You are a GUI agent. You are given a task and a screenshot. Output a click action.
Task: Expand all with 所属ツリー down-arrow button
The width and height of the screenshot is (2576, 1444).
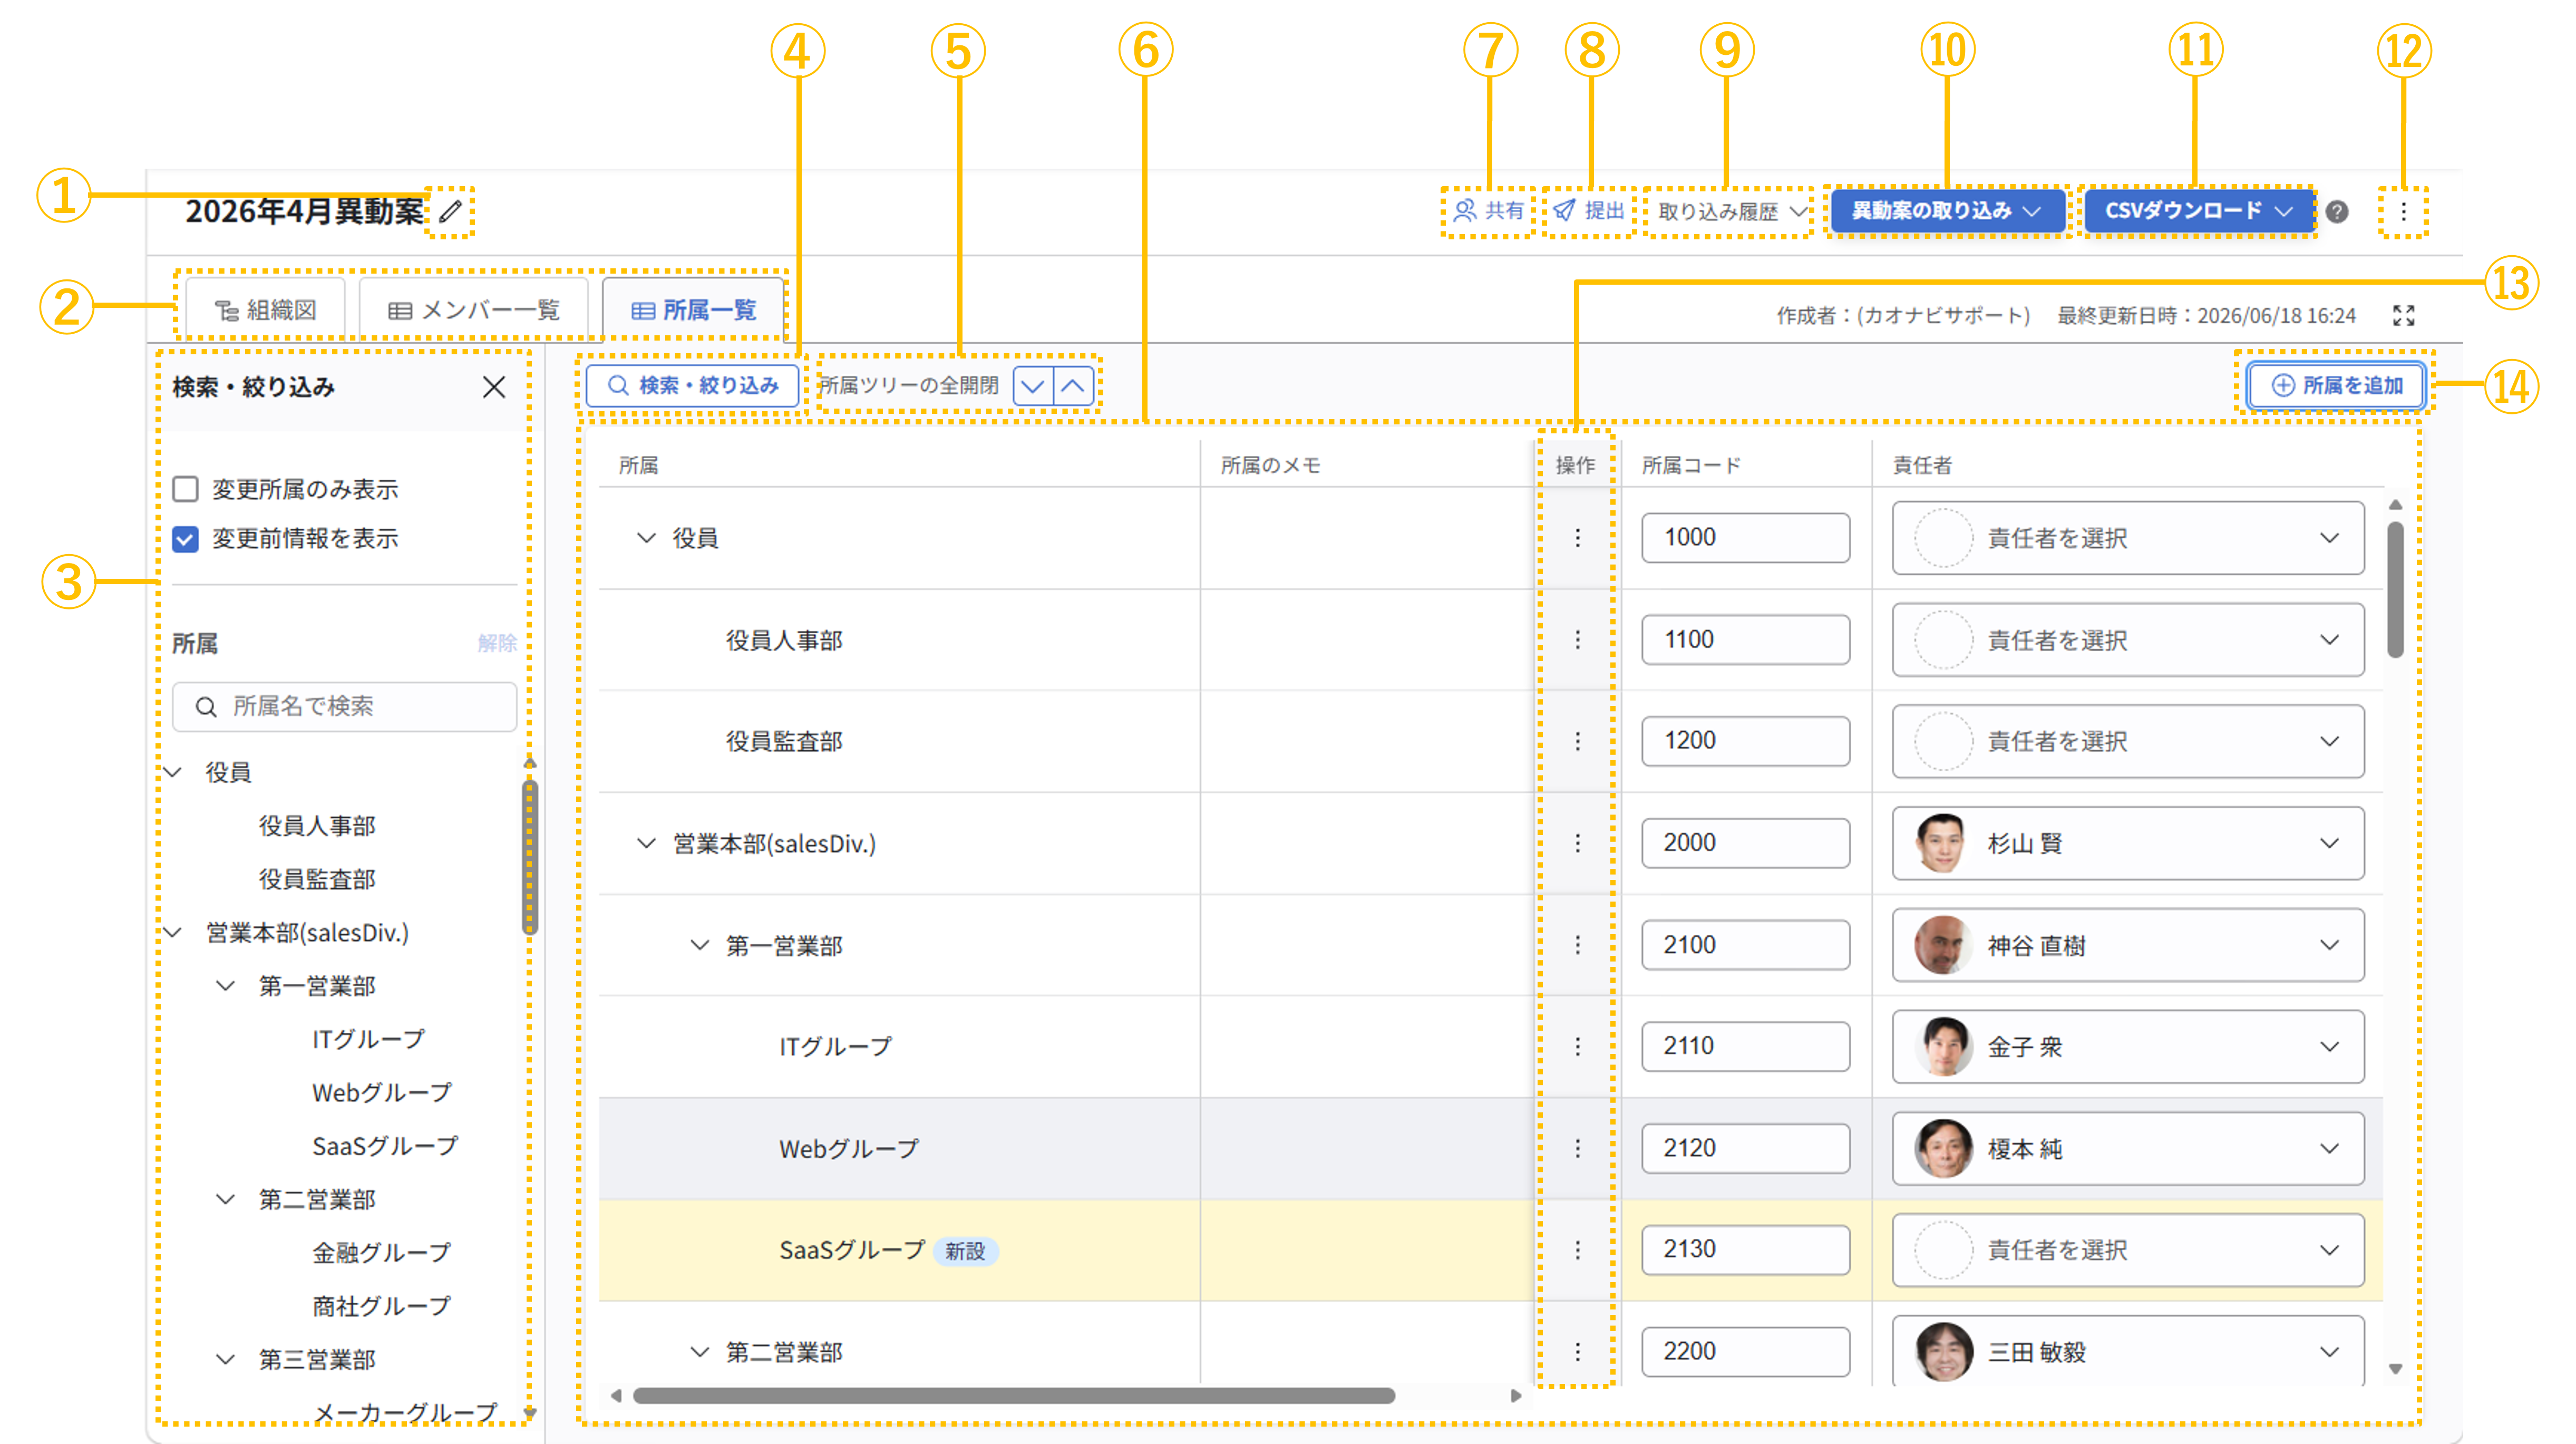1033,385
